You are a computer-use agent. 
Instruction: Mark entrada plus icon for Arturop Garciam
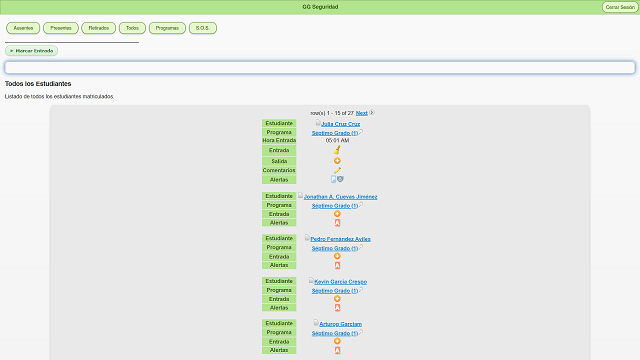(337, 341)
